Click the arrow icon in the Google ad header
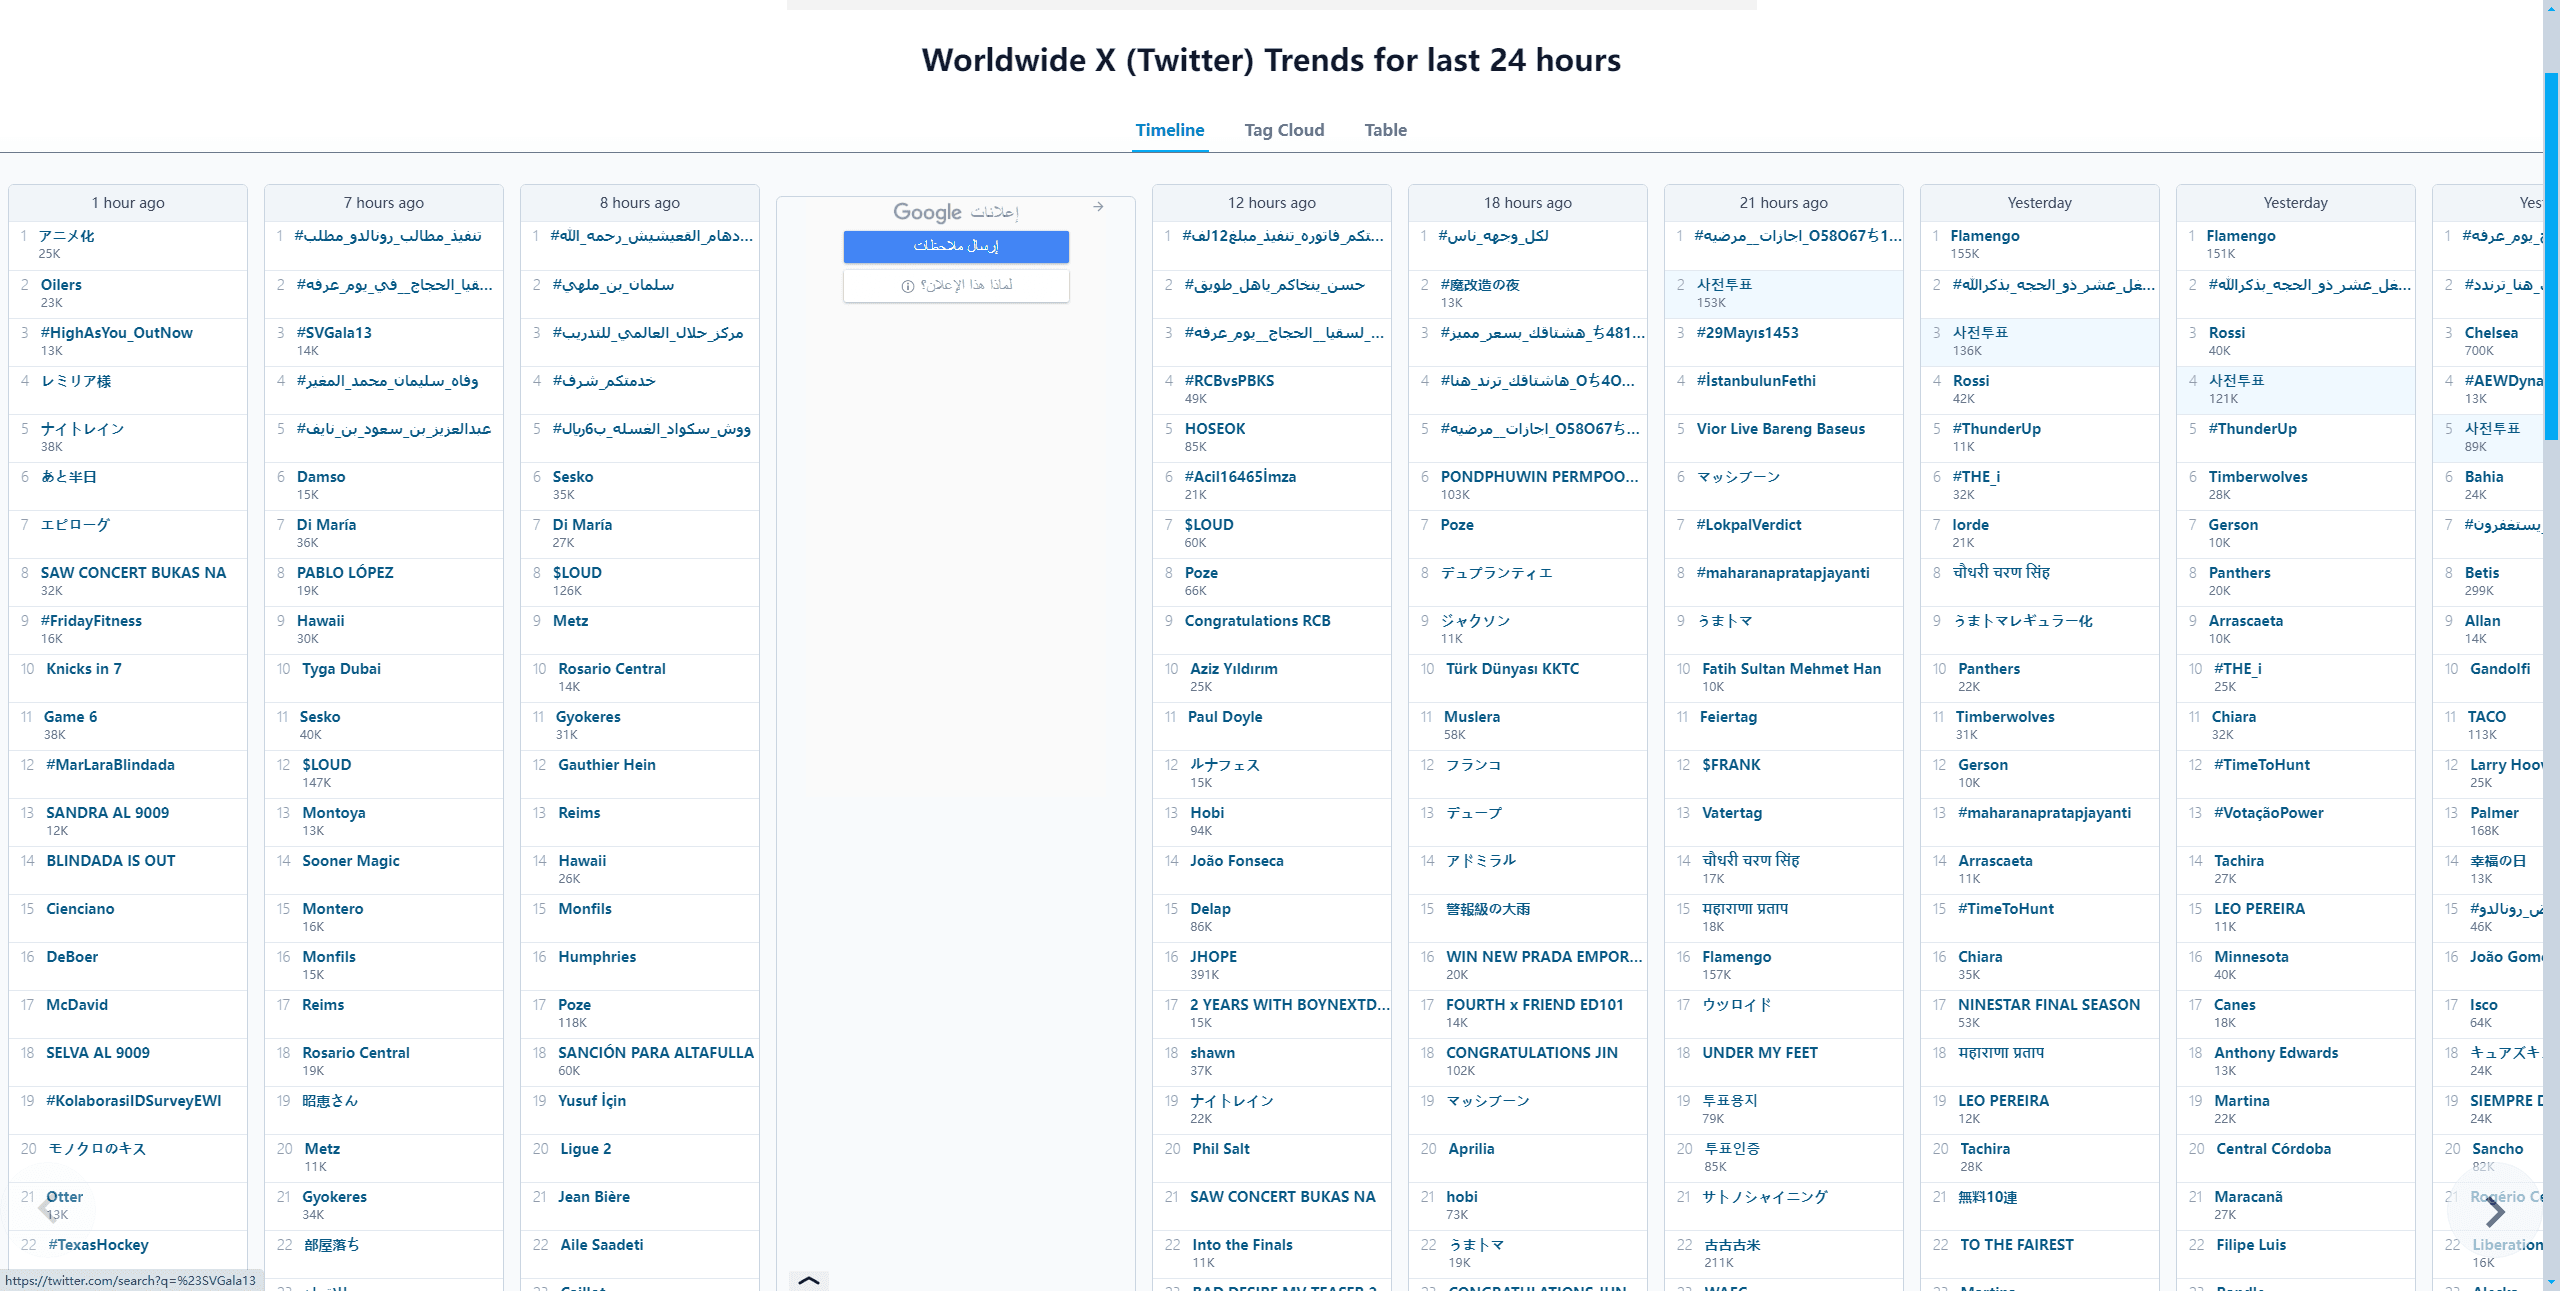 coord(1098,207)
